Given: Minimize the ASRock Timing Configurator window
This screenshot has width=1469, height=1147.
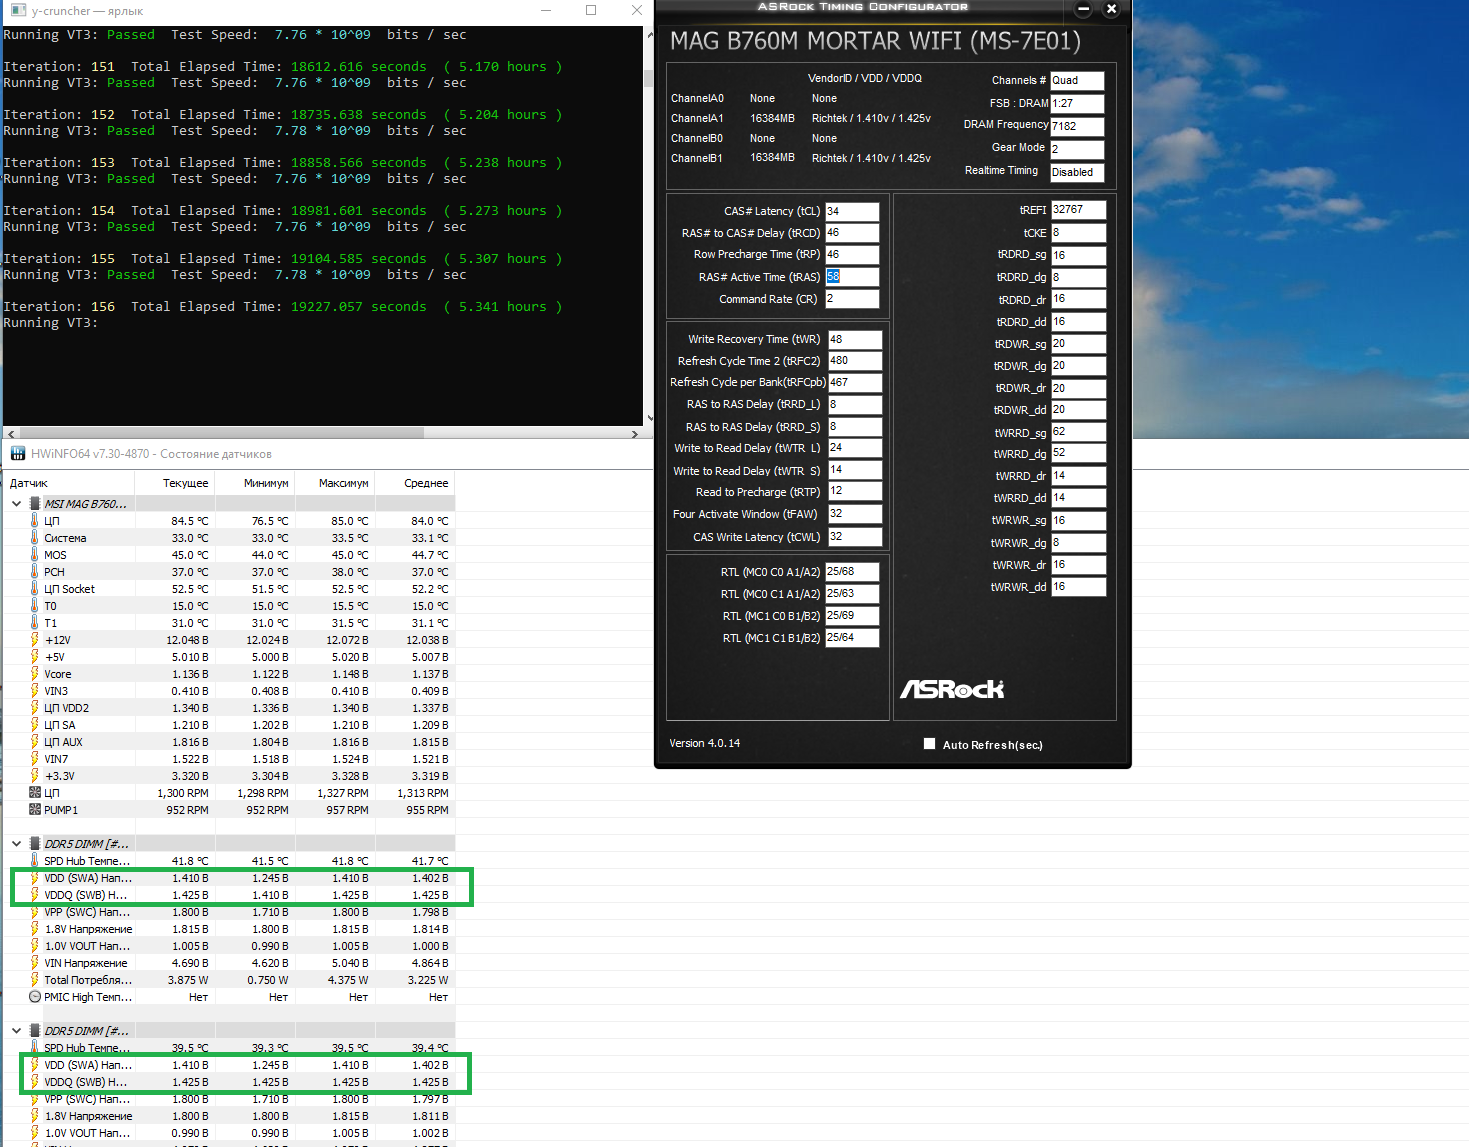Looking at the screenshot, I should 1083,9.
